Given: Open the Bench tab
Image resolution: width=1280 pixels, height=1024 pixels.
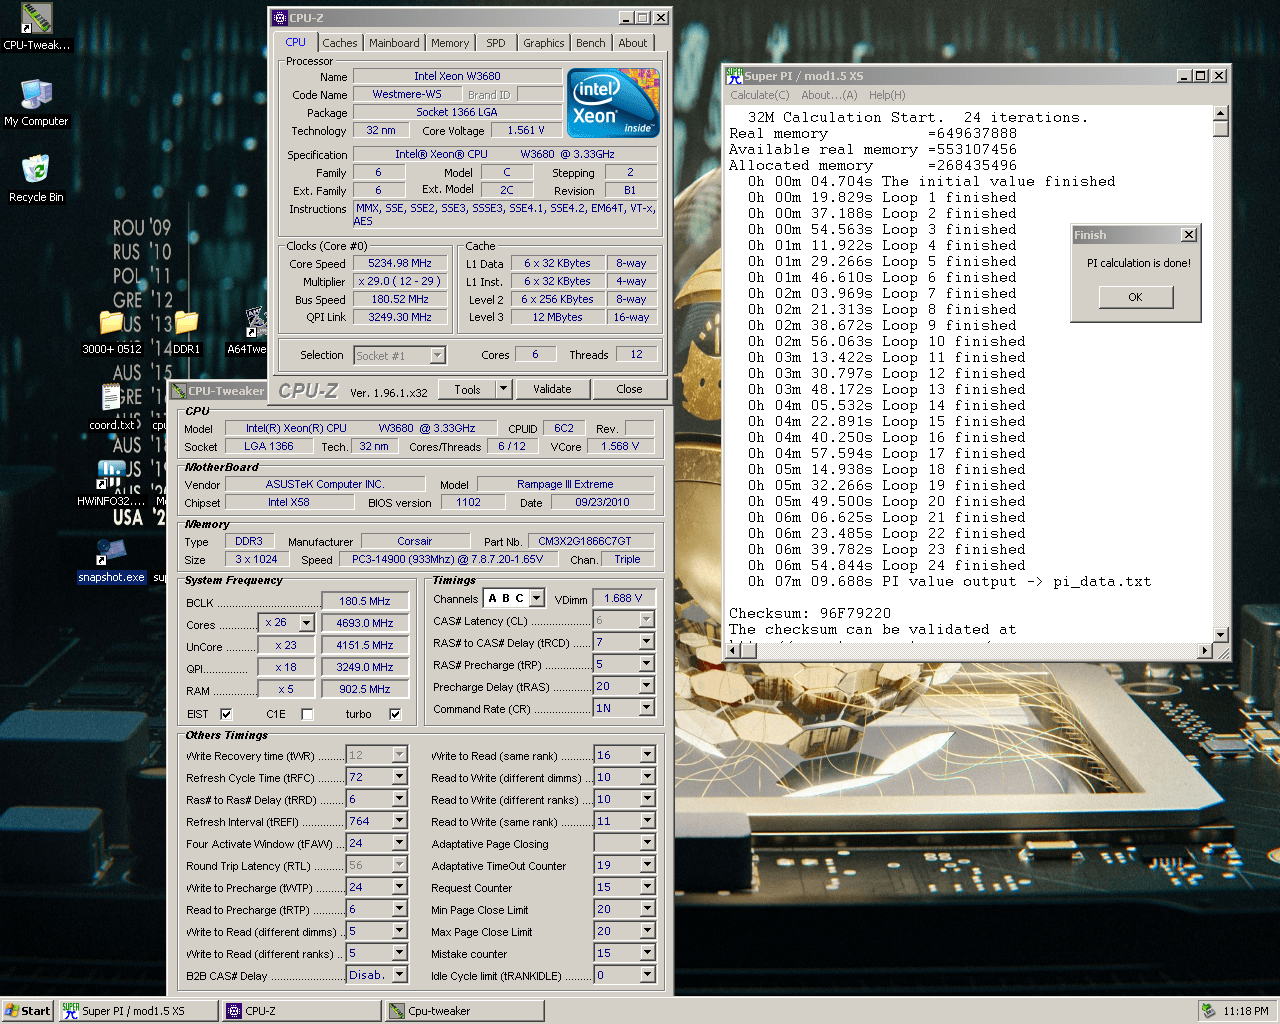Looking at the screenshot, I should [x=591, y=43].
